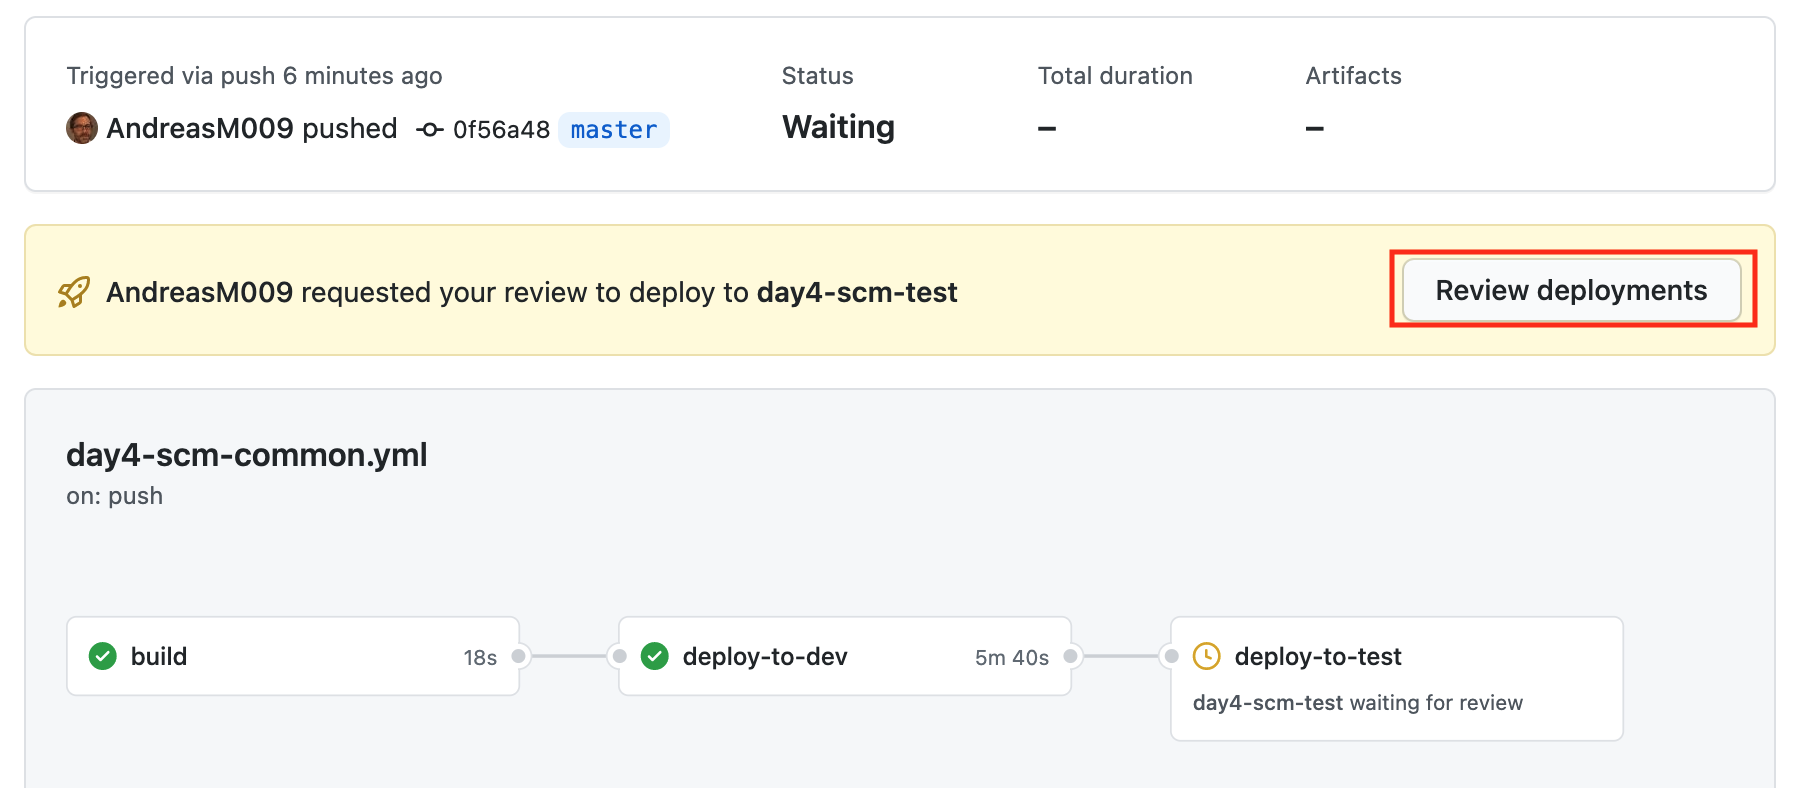This screenshot has height=788, width=1794.
Task: Click the green check icon on deploy-to-dev
Action: pos(655,656)
